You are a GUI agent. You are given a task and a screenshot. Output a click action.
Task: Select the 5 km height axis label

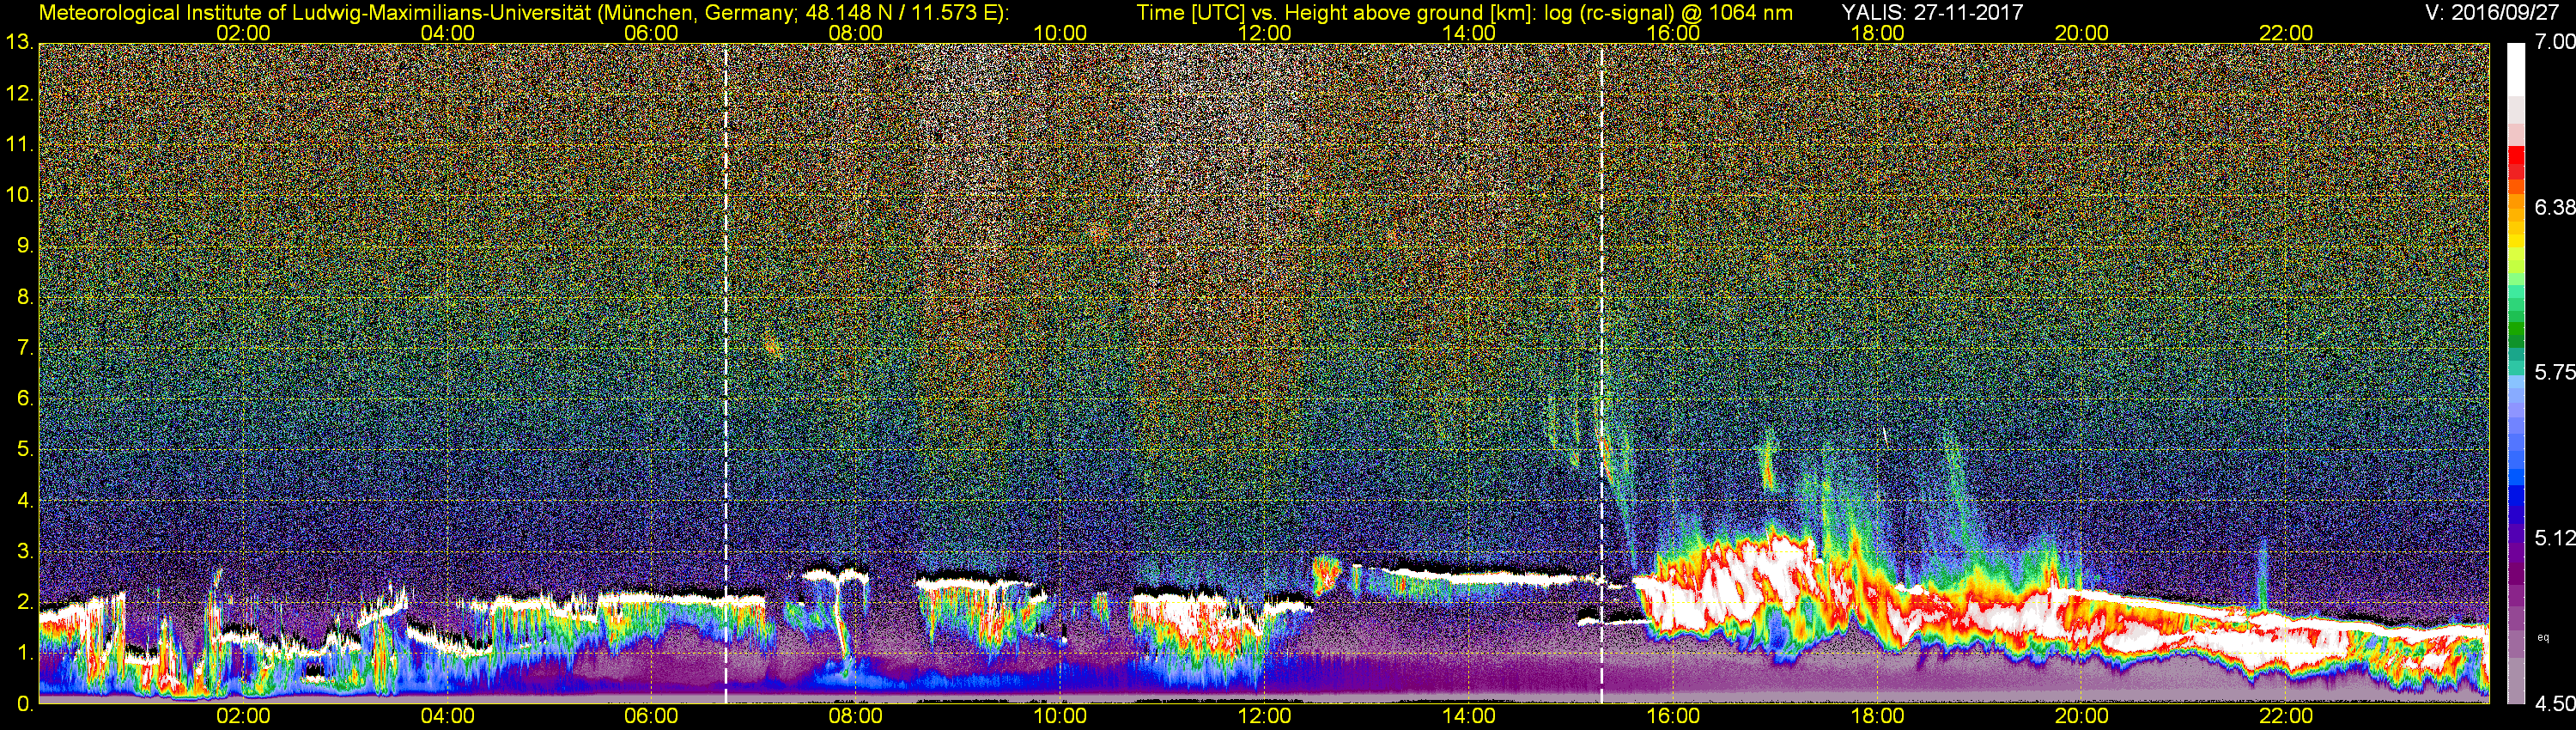coord(25,450)
